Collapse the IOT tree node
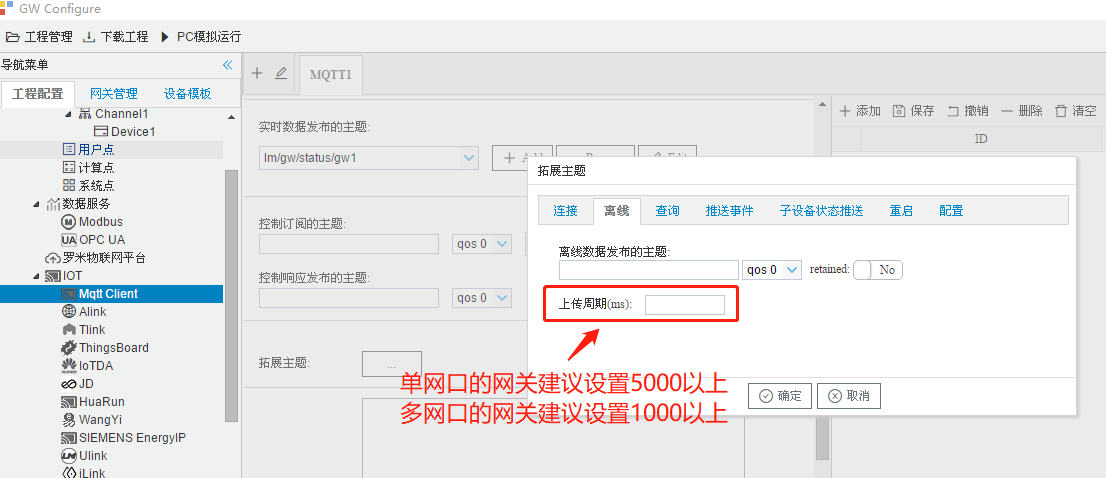Viewport: 1106px width, 478px height. pyautogui.click(x=37, y=276)
